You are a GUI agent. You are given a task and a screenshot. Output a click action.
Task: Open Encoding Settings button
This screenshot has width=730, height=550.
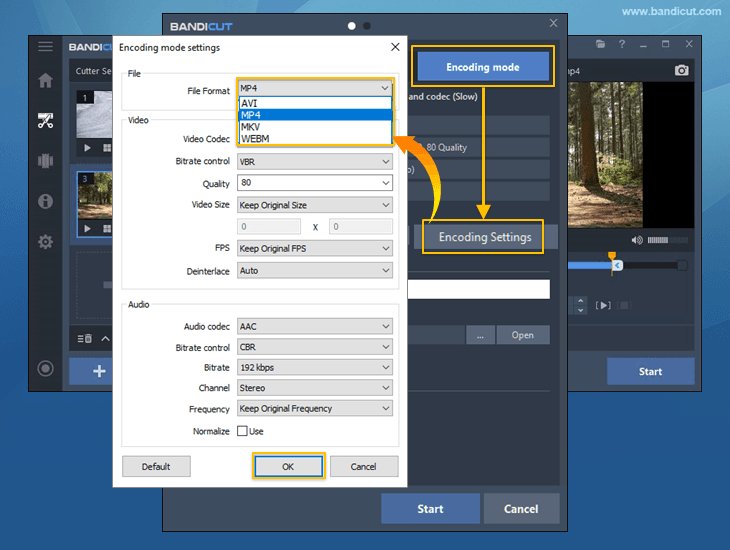click(484, 237)
